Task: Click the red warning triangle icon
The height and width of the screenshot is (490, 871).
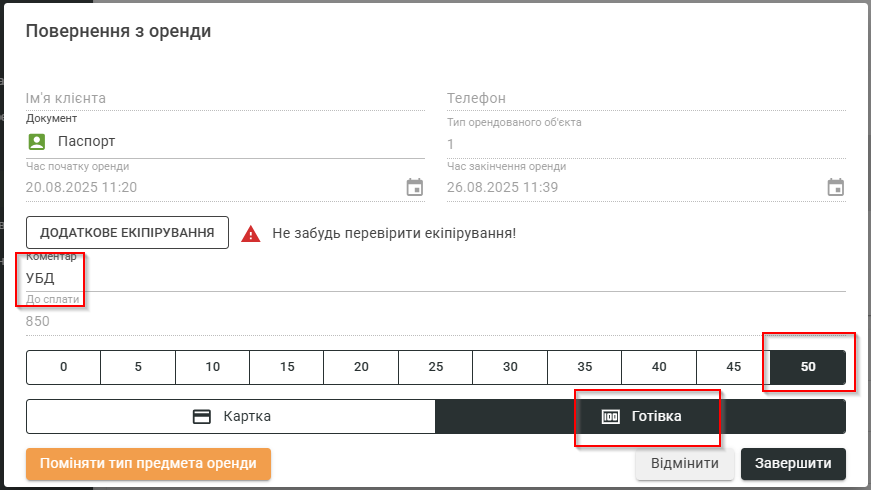Action: [252, 233]
